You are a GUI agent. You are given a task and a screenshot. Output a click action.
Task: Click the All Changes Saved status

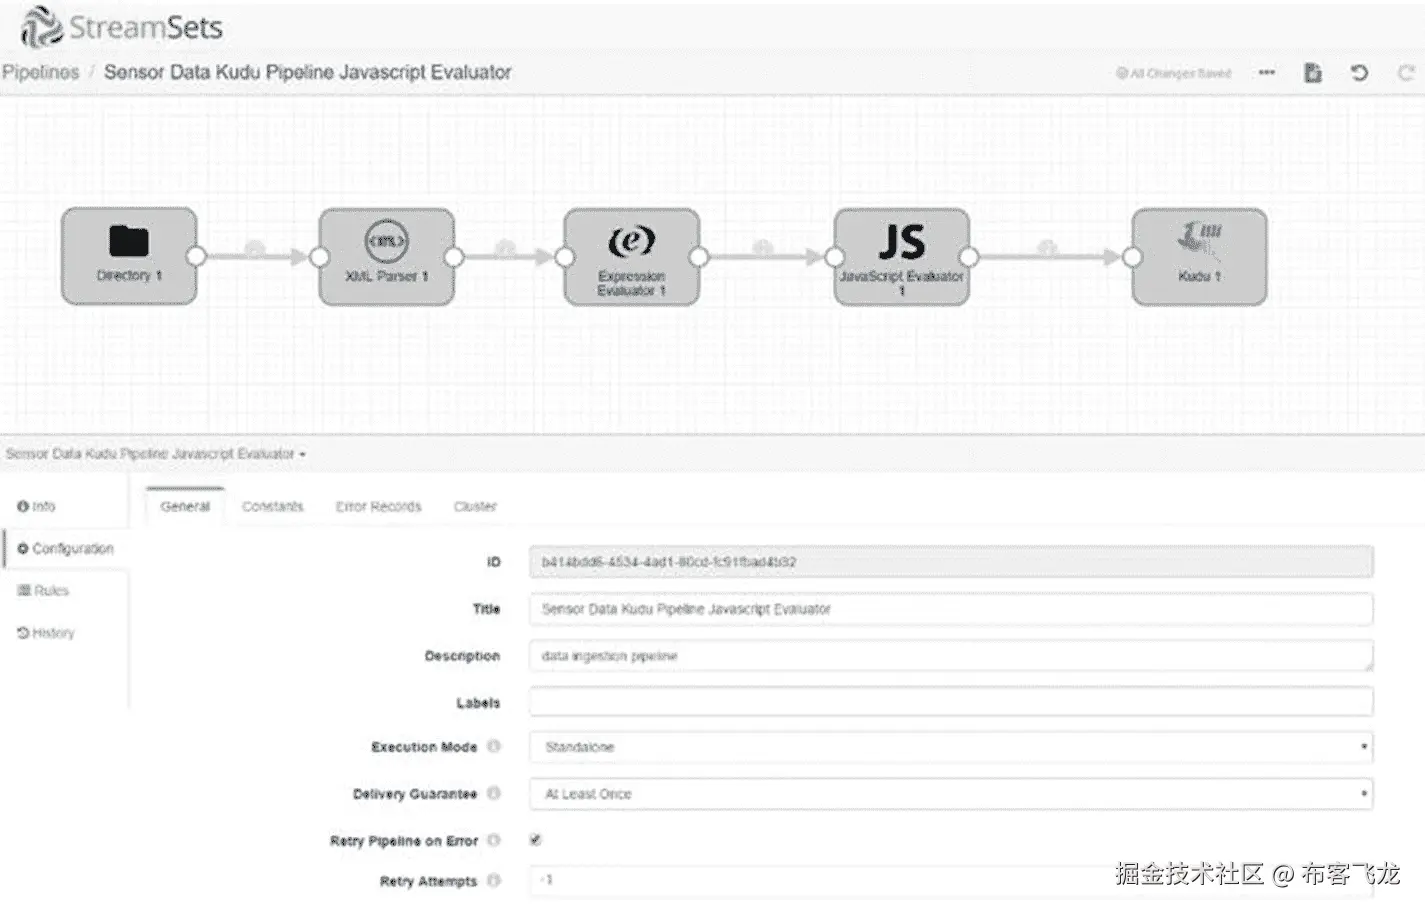(1173, 73)
